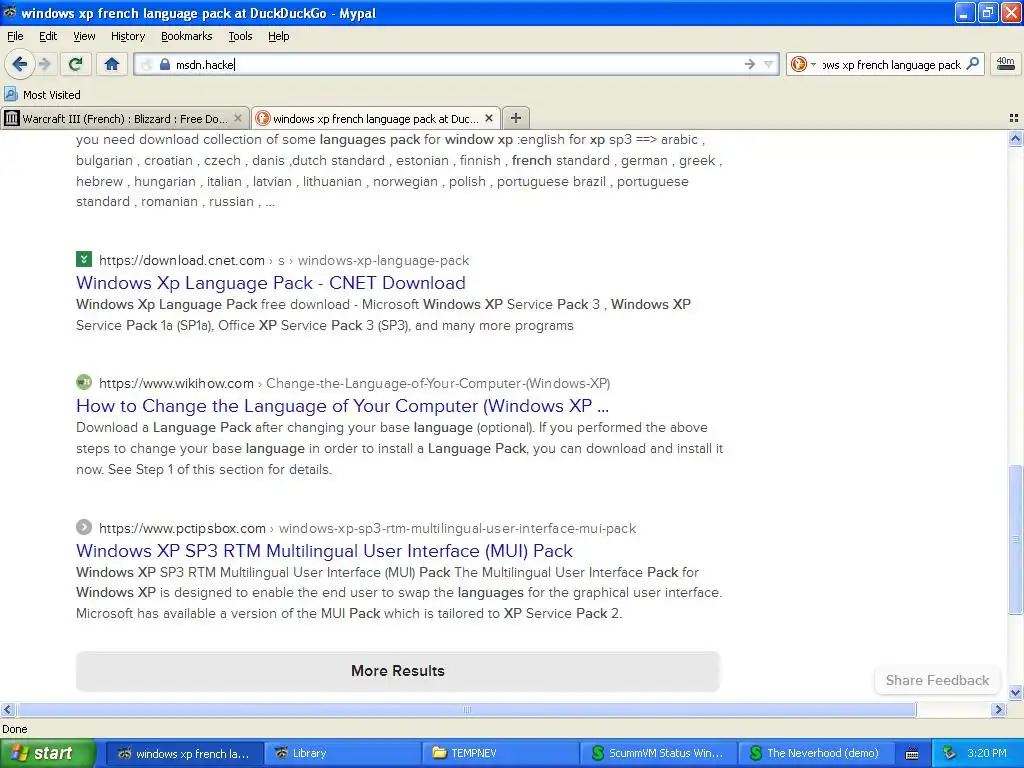The height and width of the screenshot is (768, 1024).
Task: Close the Warcraft III (French) tab
Action: coord(238,118)
